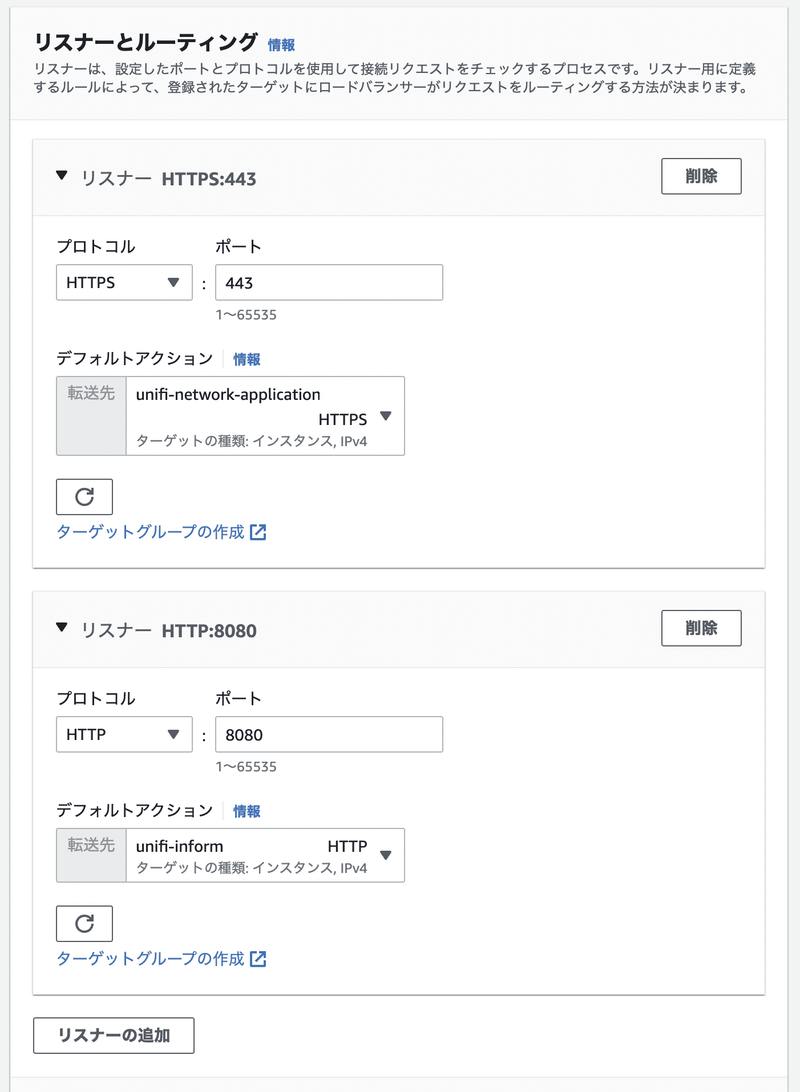Click external link icon beside top ターゲットグループの作成

(258, 531)
